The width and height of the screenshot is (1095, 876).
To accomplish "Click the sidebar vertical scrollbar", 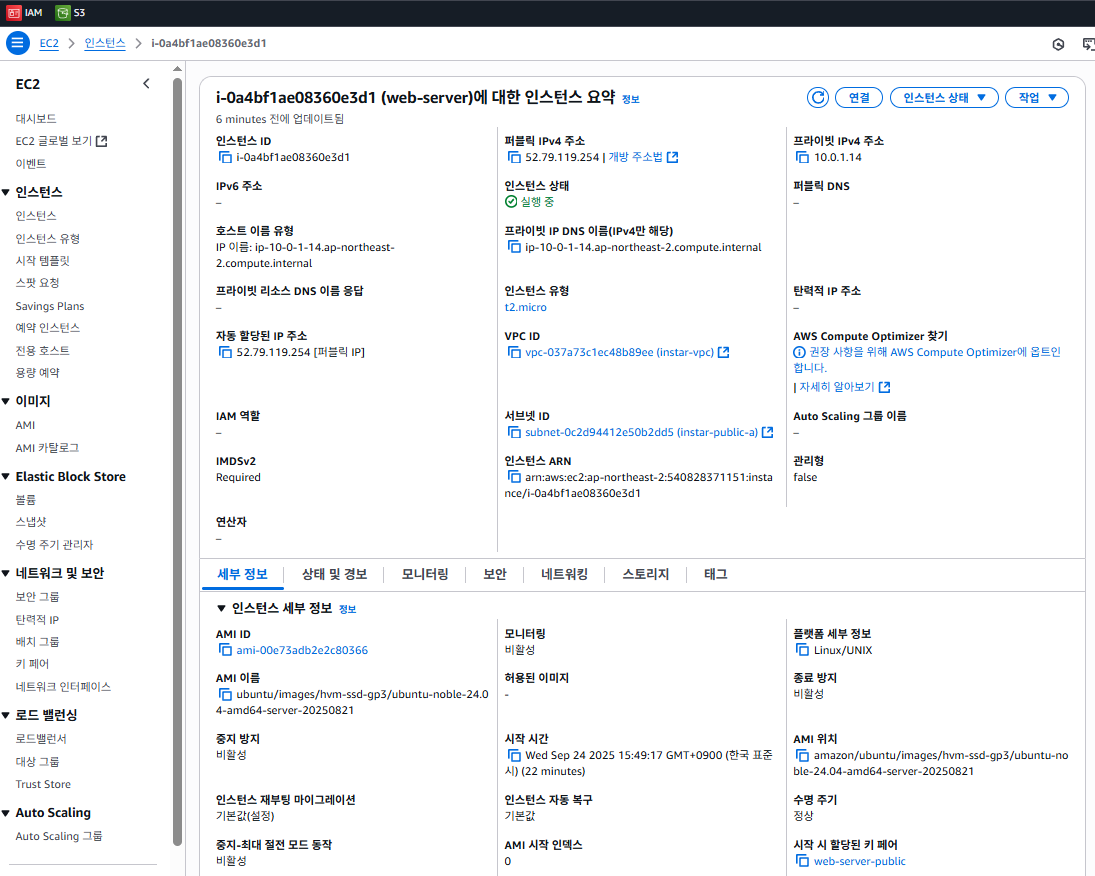I will 177,461.
